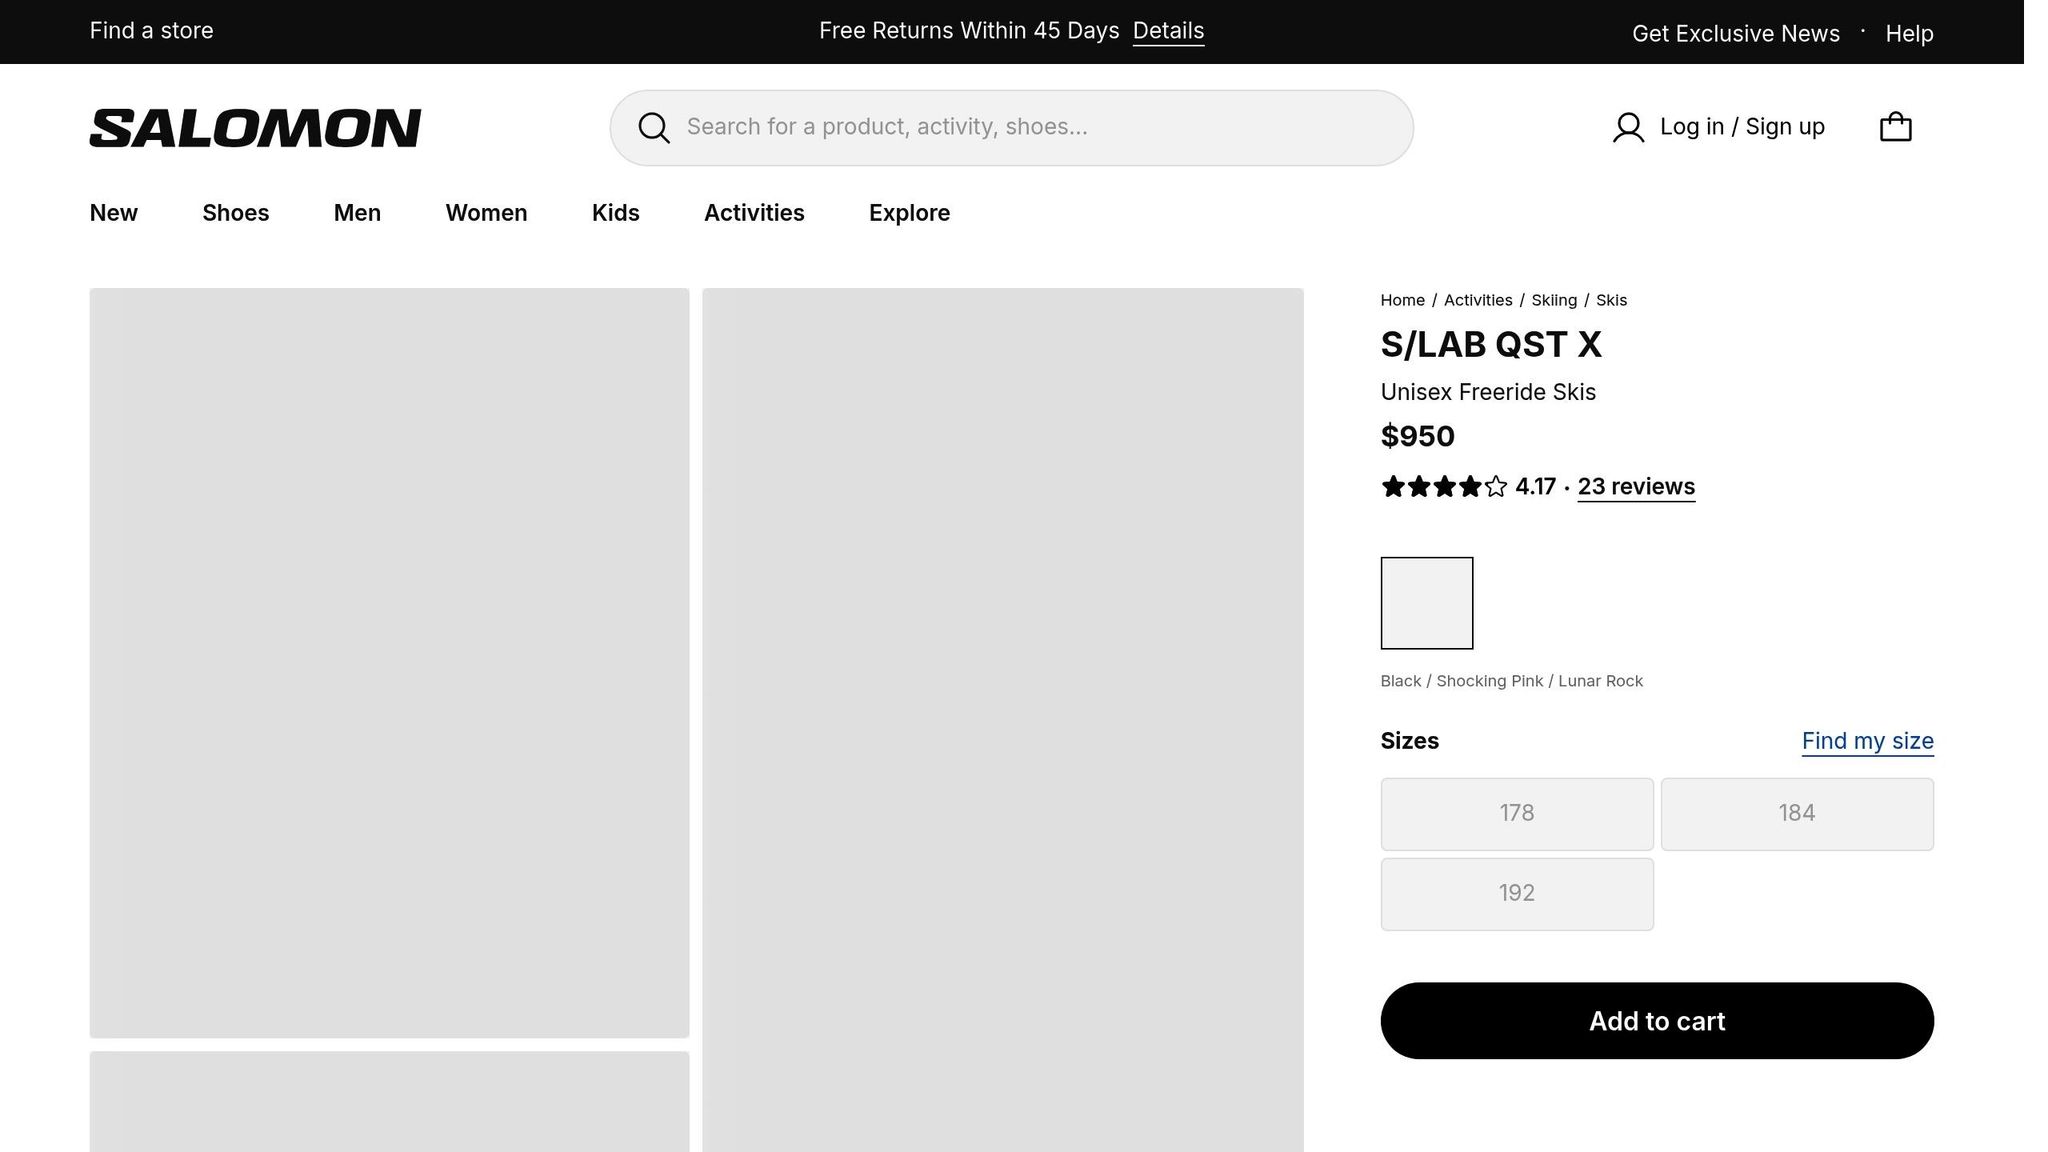
Task: Open Find my size guide
Action: click(1867, 741)
